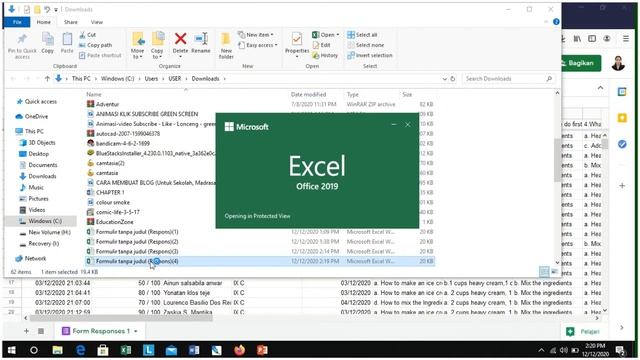640x360 pixels.
Task: Collapse the Explorer ribbon chevron
Action: click(x=546, y=22)
